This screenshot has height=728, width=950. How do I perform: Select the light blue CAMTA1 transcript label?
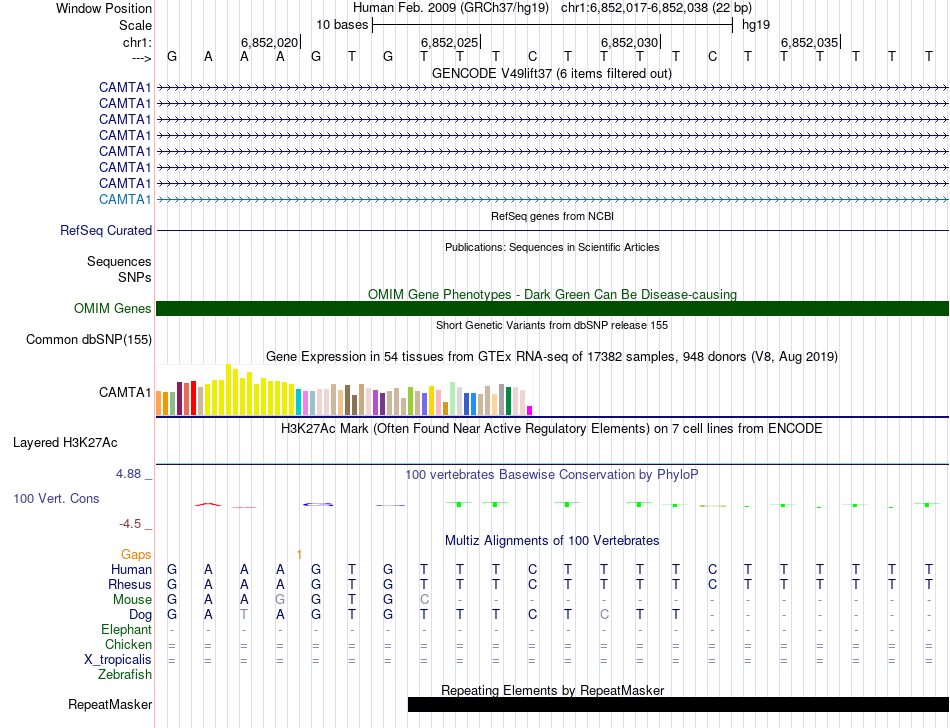(125, 199)
